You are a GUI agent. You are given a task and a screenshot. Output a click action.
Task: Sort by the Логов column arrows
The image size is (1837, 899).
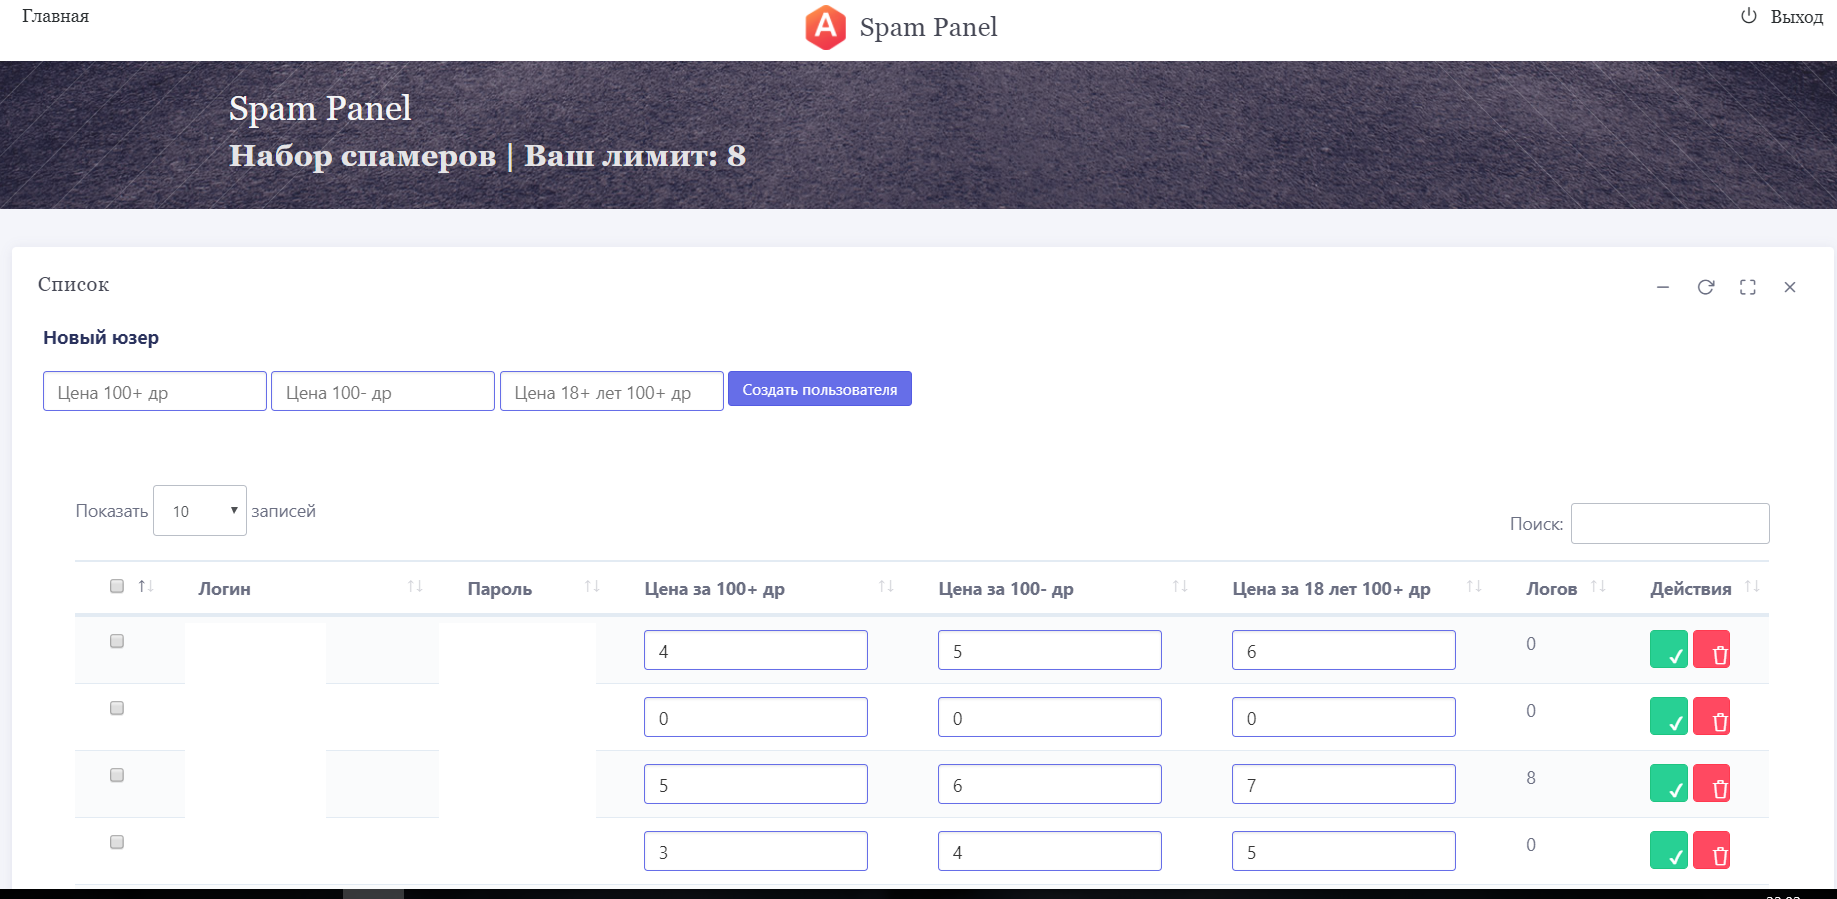(x=1598, y=586)
